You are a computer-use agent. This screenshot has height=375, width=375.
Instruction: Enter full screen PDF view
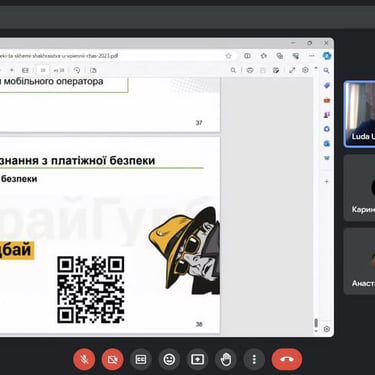(x=292, y=70)
